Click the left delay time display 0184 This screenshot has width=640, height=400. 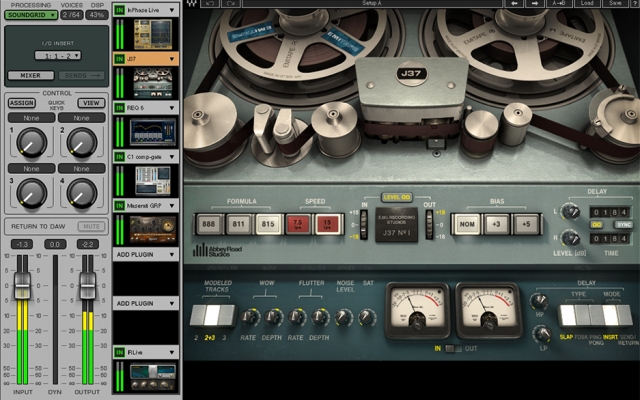(x=610, y=212)
